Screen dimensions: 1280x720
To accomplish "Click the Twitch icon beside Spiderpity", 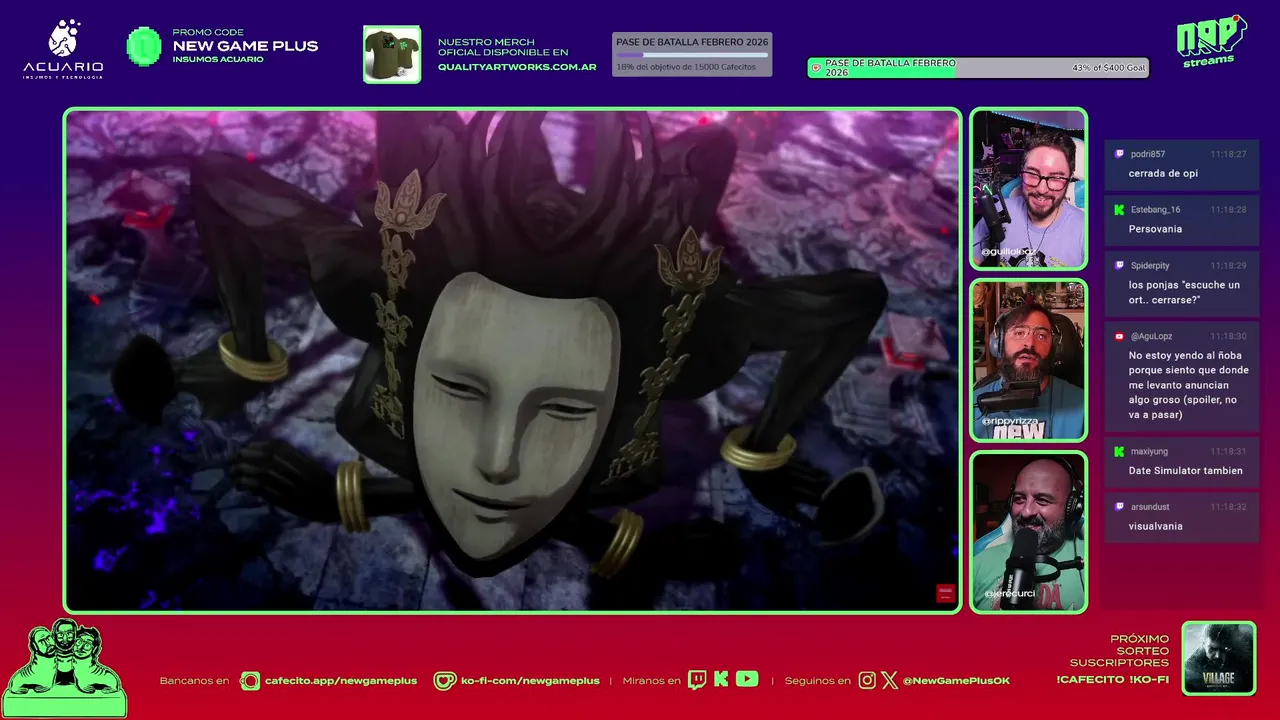I will (x=1119, y=266).
